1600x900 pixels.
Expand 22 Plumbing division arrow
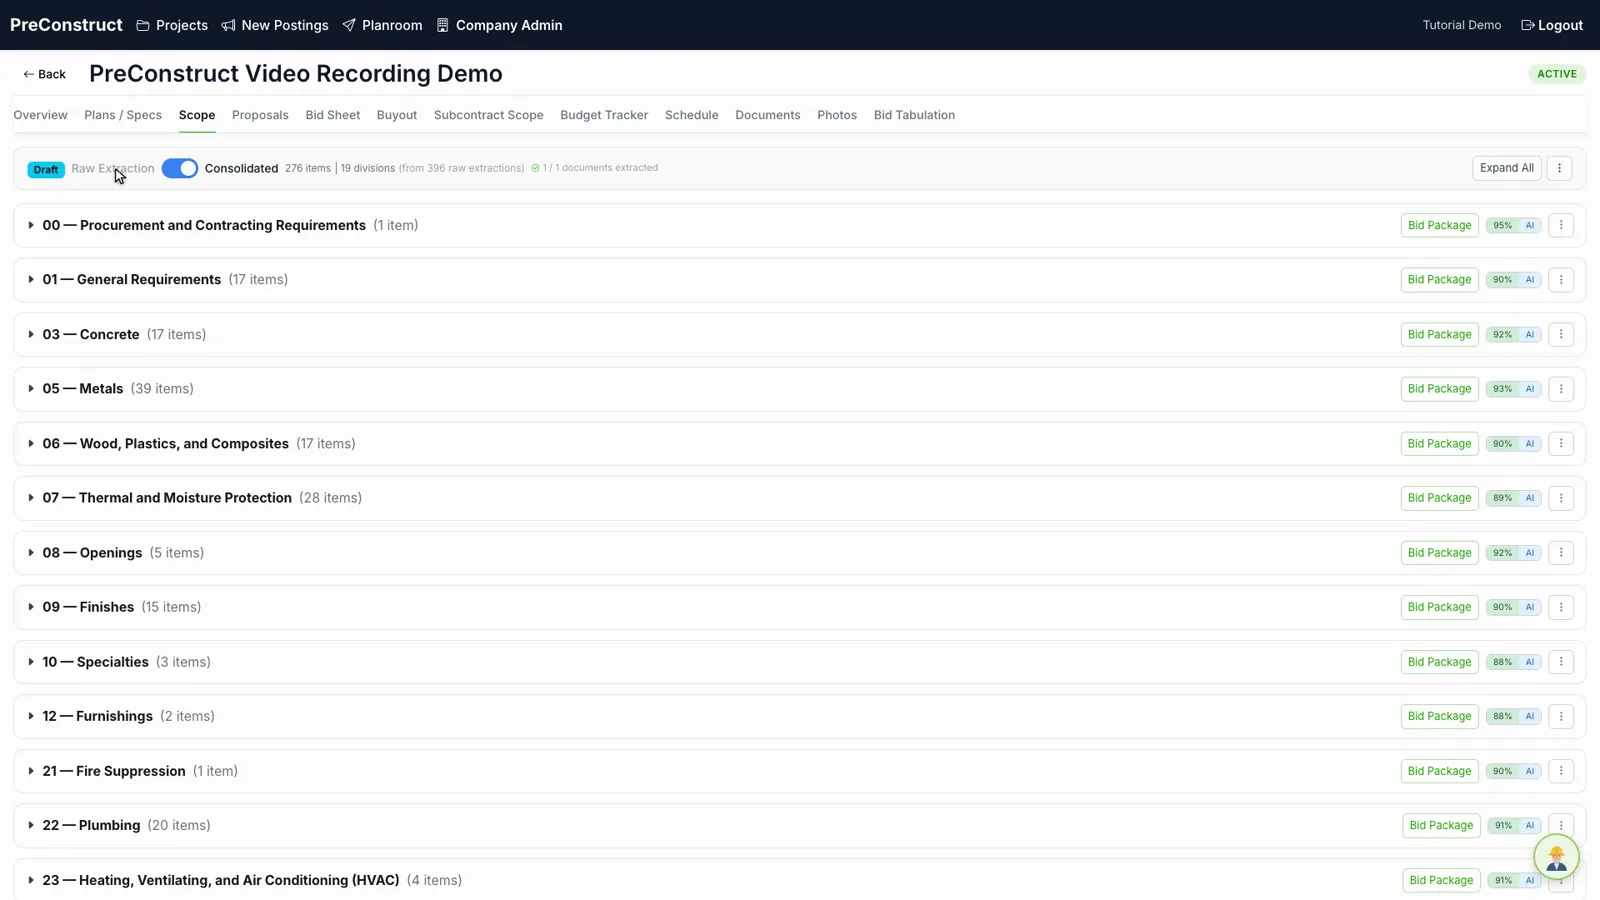coord(31,825)
